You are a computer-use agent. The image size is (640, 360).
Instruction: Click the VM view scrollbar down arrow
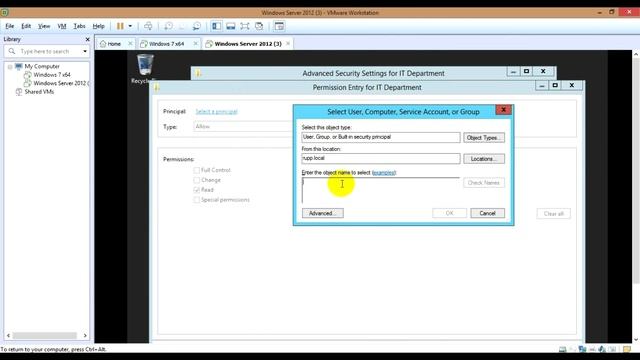pos(636,340)
